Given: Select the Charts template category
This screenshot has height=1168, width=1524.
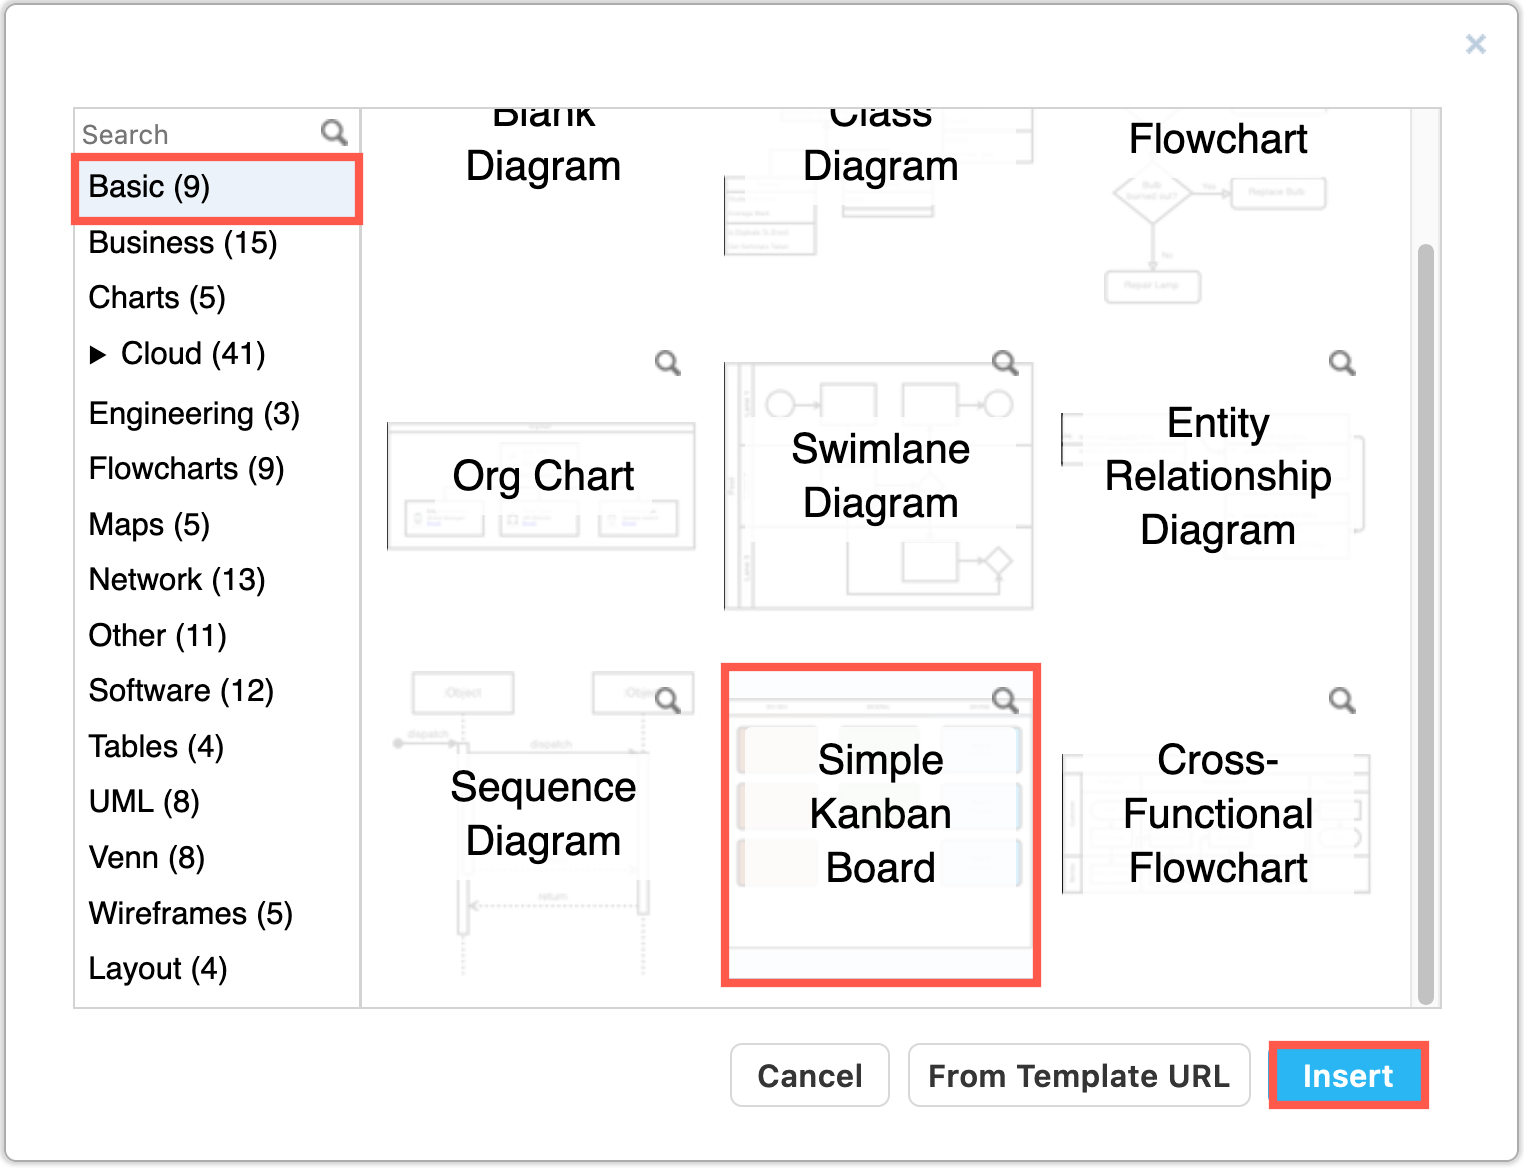Looking at the screenshot, I should pyautogui.click(x=156, y=297).
